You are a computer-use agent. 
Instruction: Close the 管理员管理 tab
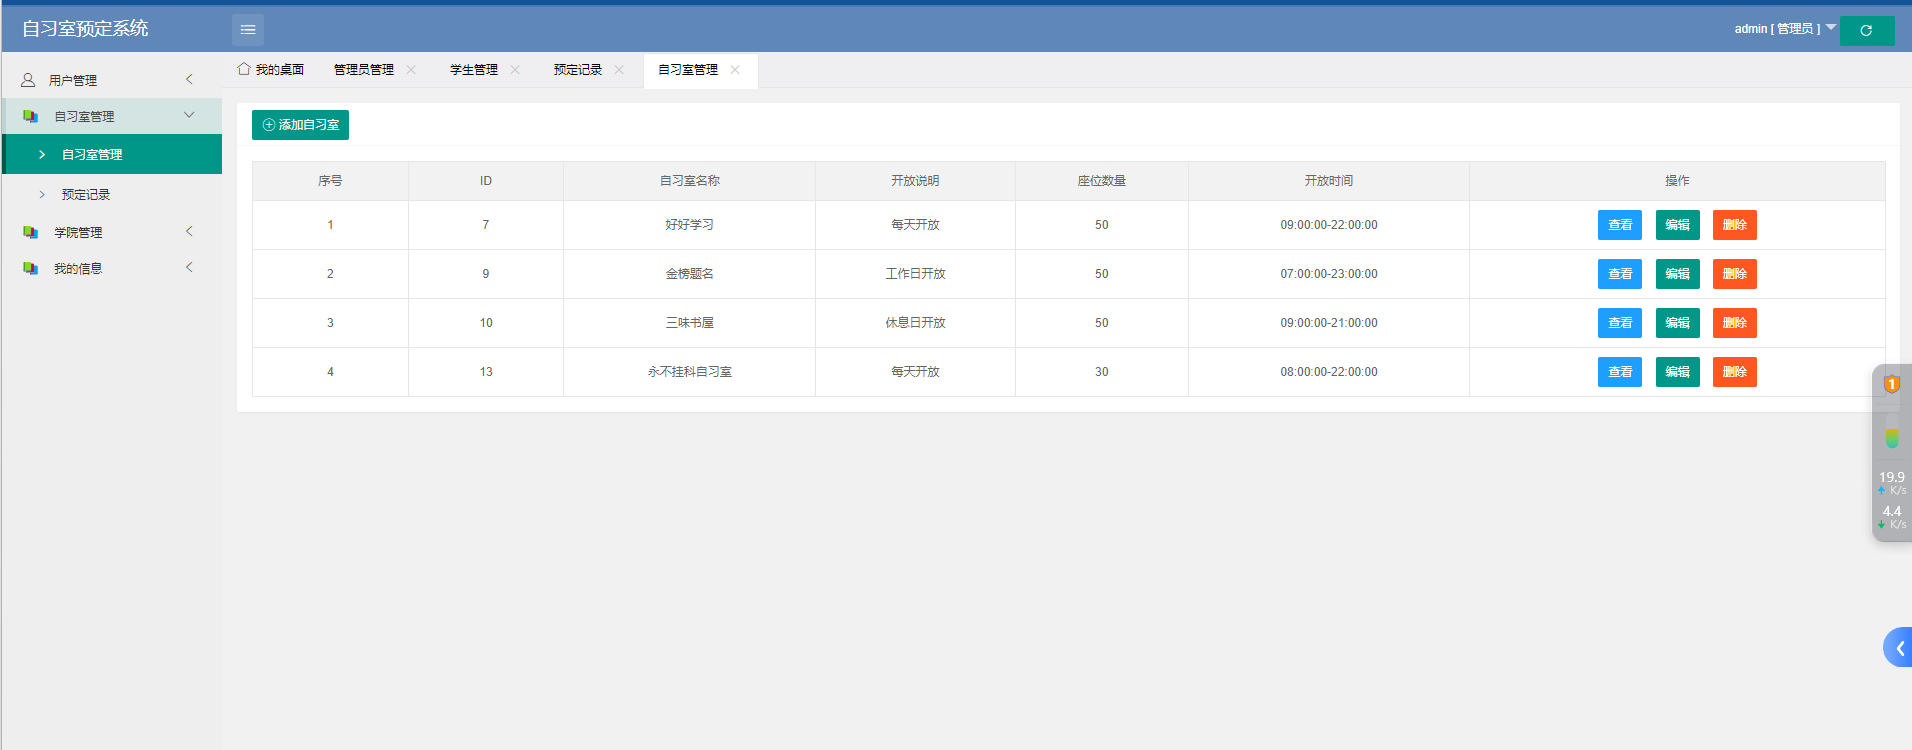411,69
